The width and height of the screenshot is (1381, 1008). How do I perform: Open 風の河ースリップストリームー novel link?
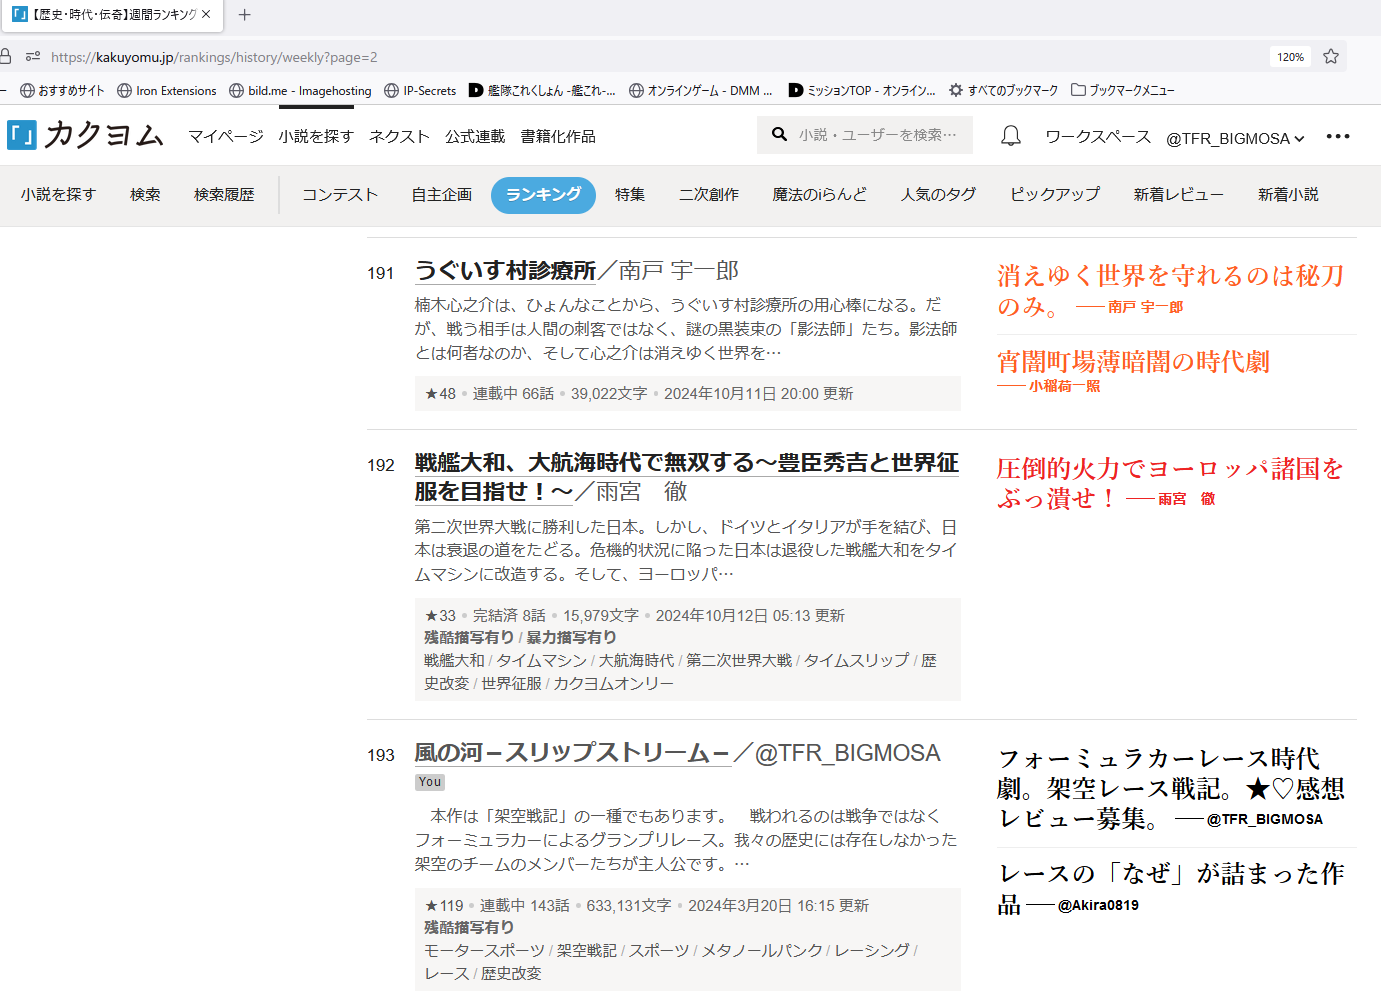click(572, 753)
